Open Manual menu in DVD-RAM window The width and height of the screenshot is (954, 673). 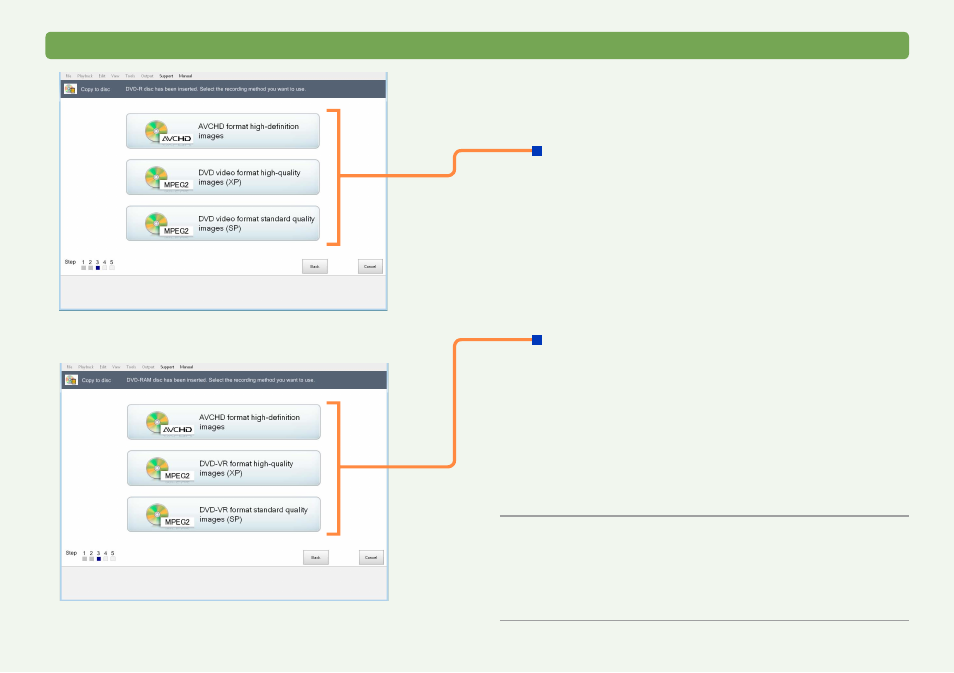pos(186,367)
